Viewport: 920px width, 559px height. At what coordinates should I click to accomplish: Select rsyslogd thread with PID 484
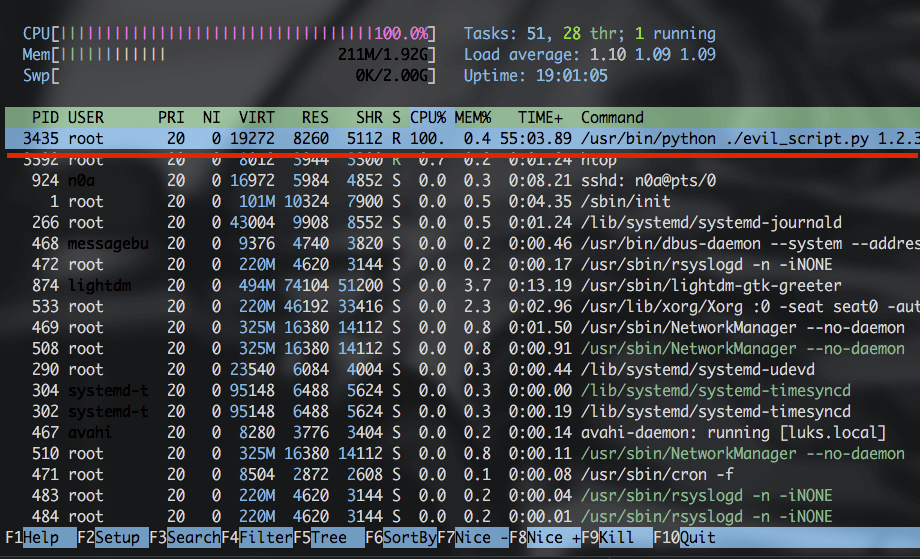(x=462, y=516)
